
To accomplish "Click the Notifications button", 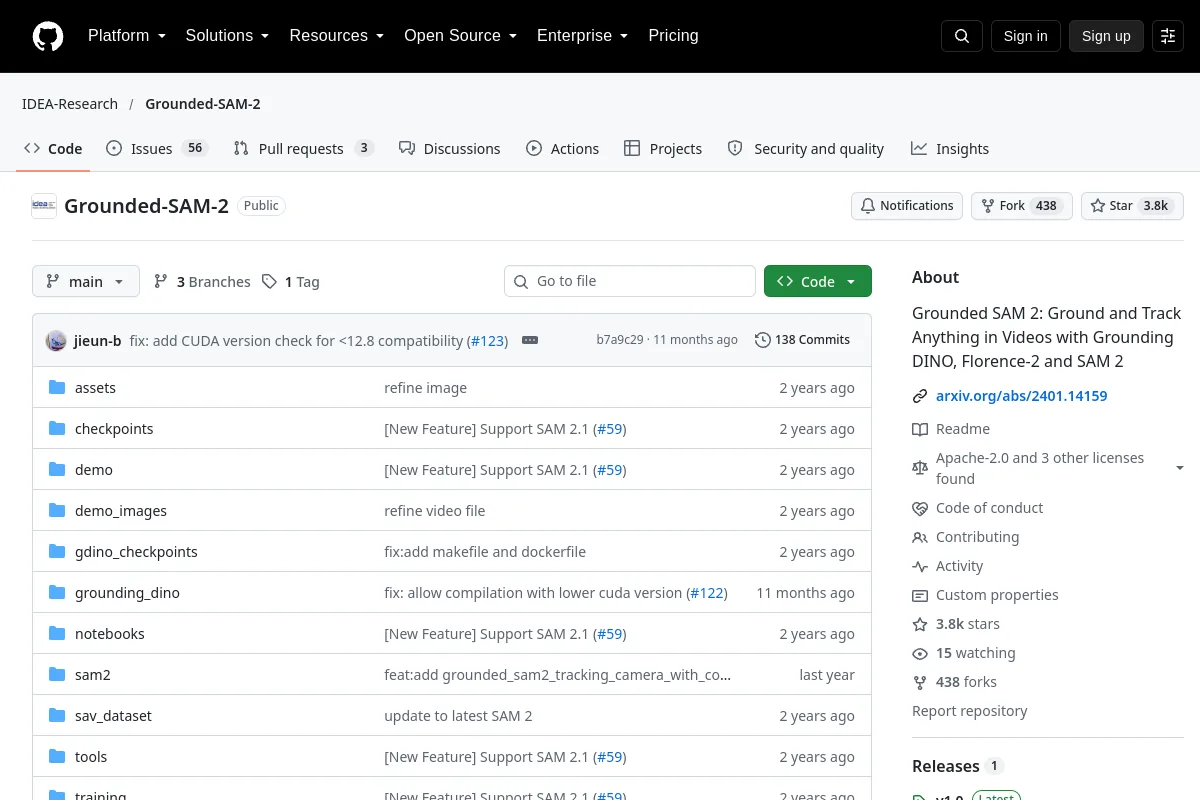I will 907,206.
